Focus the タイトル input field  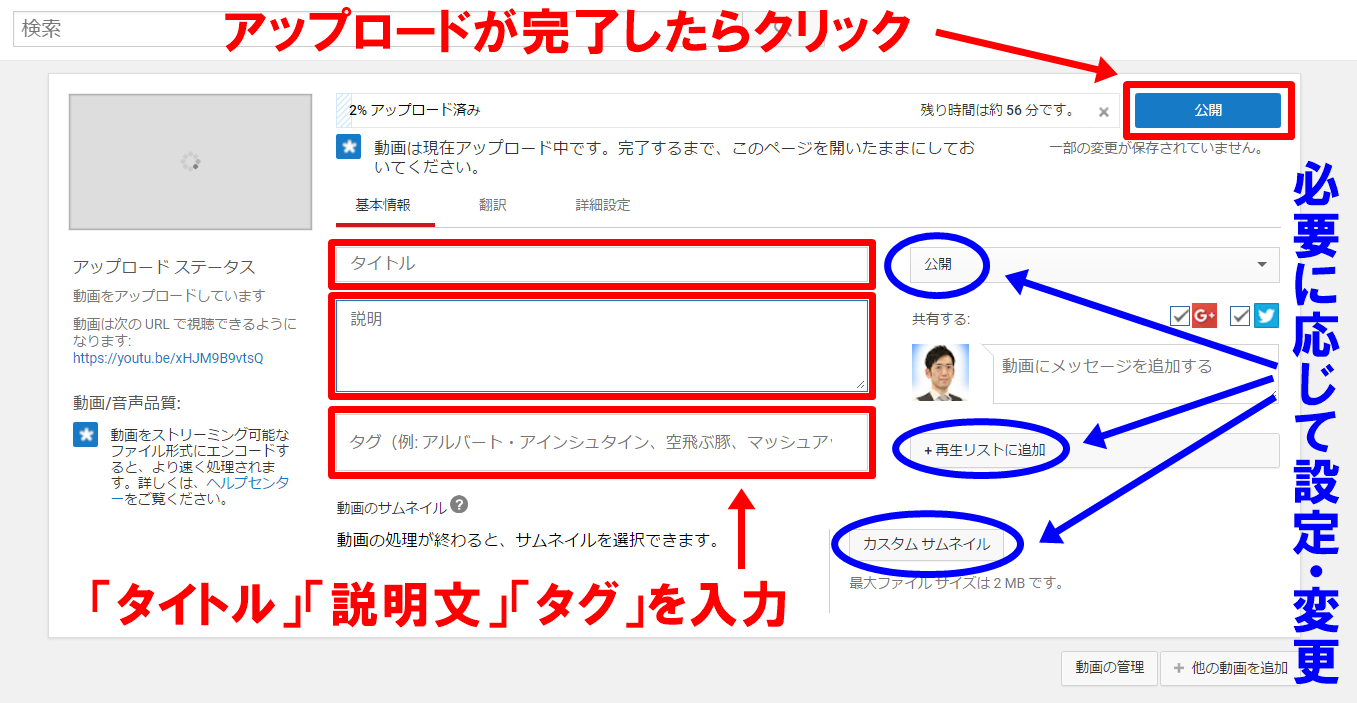tap(602, 264)
